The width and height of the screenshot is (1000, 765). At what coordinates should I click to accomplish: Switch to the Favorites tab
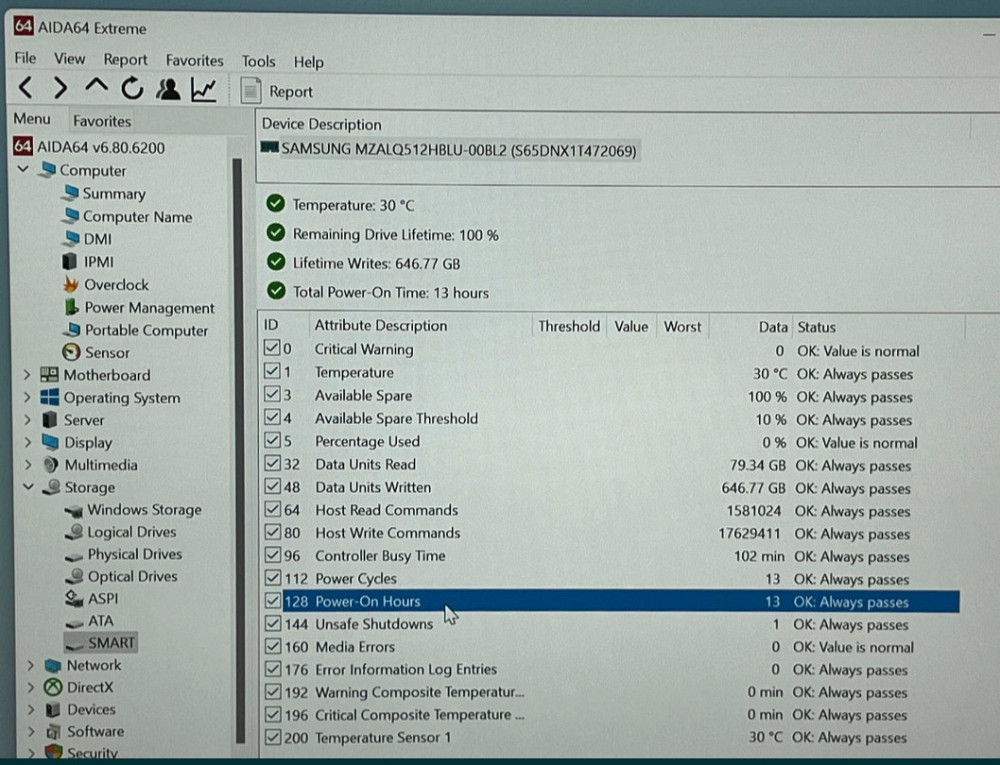click(102, 121)
